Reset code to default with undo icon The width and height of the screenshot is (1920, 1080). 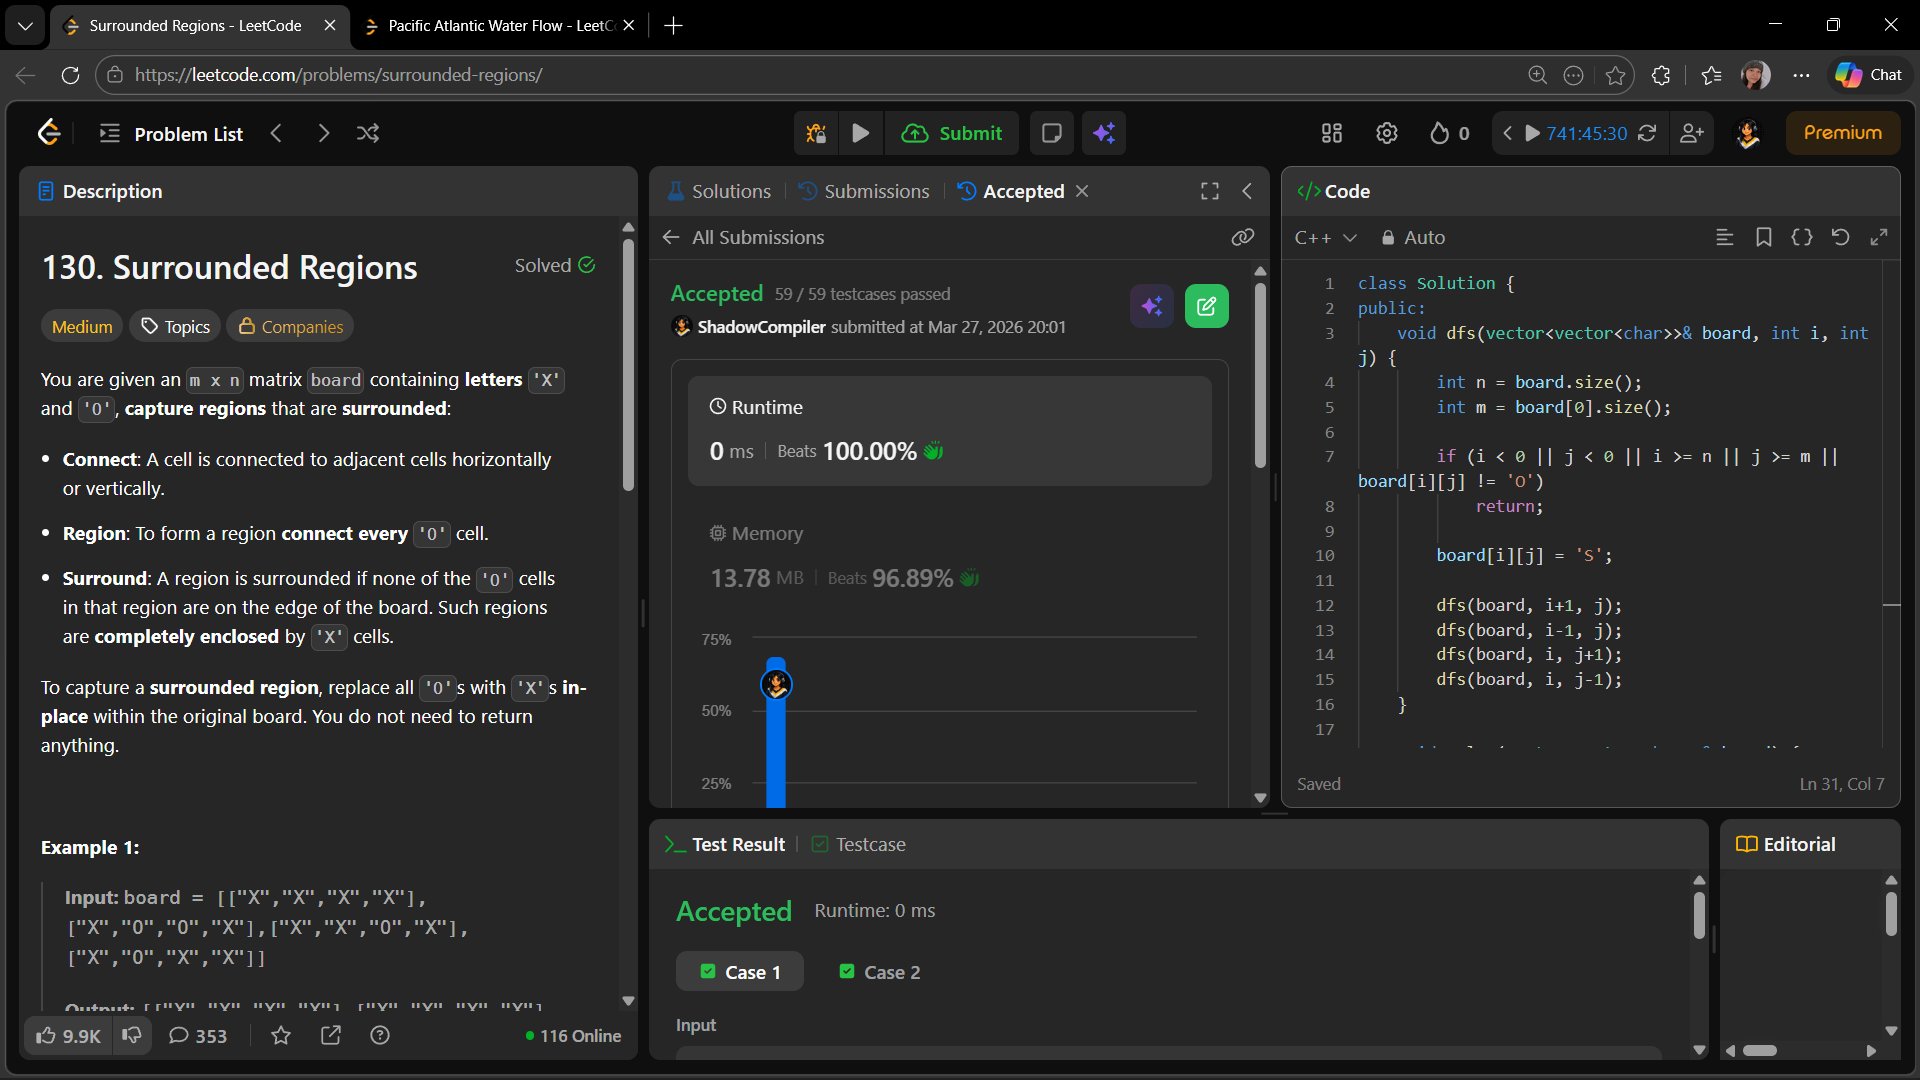1840,237
